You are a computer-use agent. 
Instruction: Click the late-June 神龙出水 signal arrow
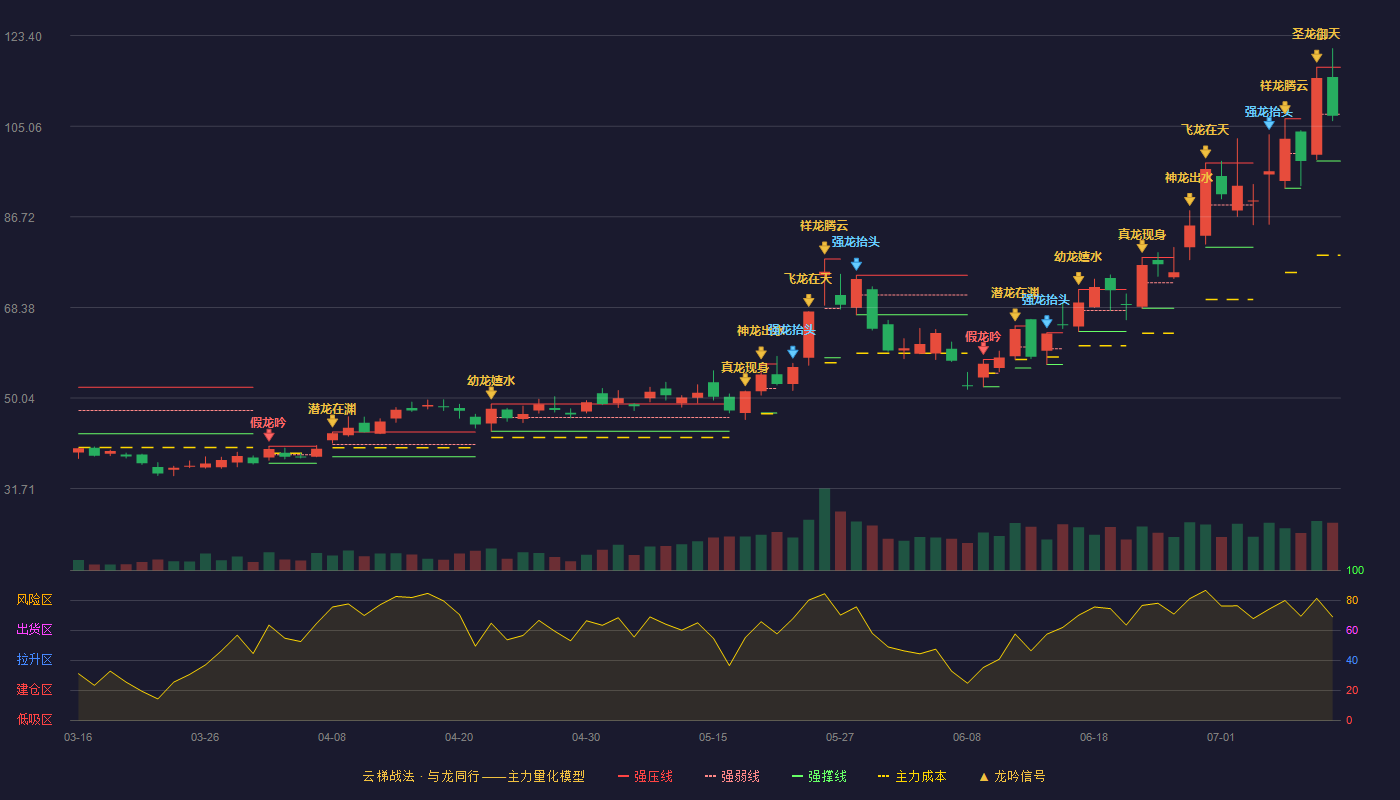tap(1189, 200)
